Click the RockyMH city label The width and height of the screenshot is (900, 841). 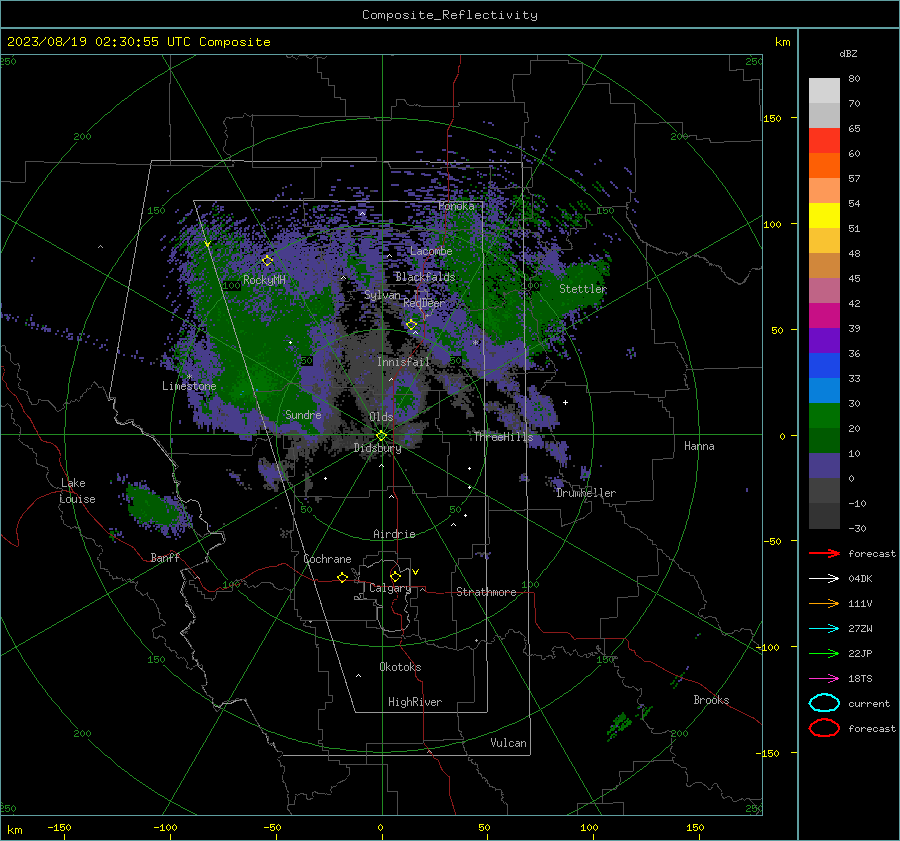tap(264, 280)
